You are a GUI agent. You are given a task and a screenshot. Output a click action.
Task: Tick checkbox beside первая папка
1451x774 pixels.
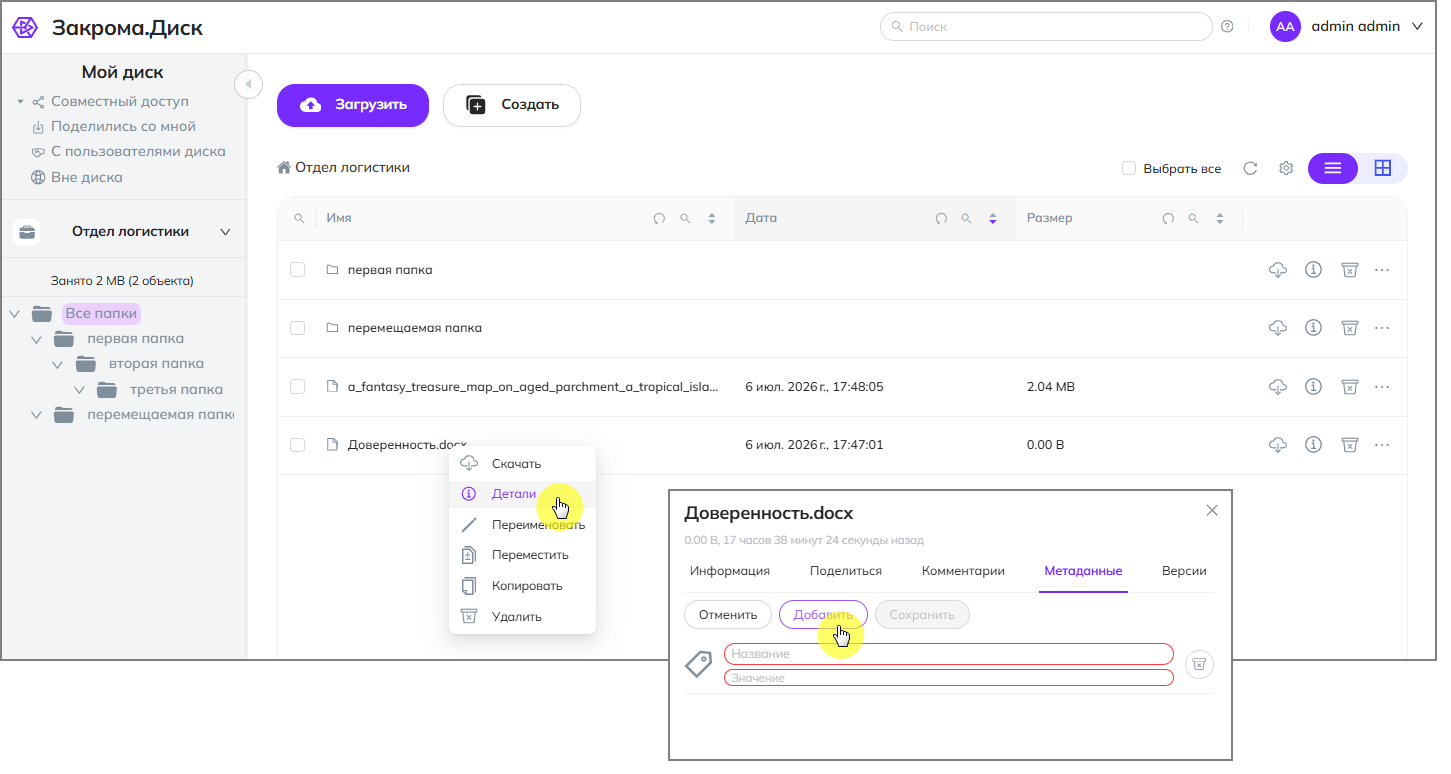click(297, 270)
